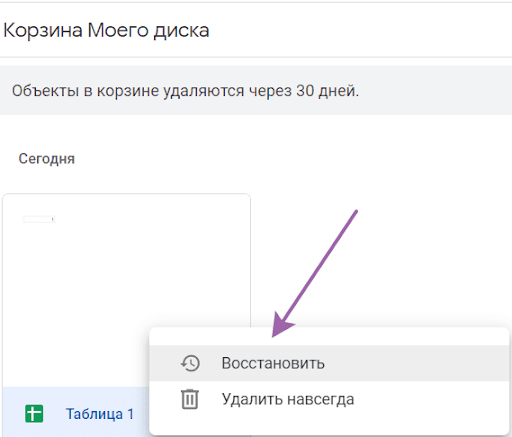Screen dimensions: 512x437
Task: Click the Корзина Моего диска heading
Action: (x=106, y=31)
